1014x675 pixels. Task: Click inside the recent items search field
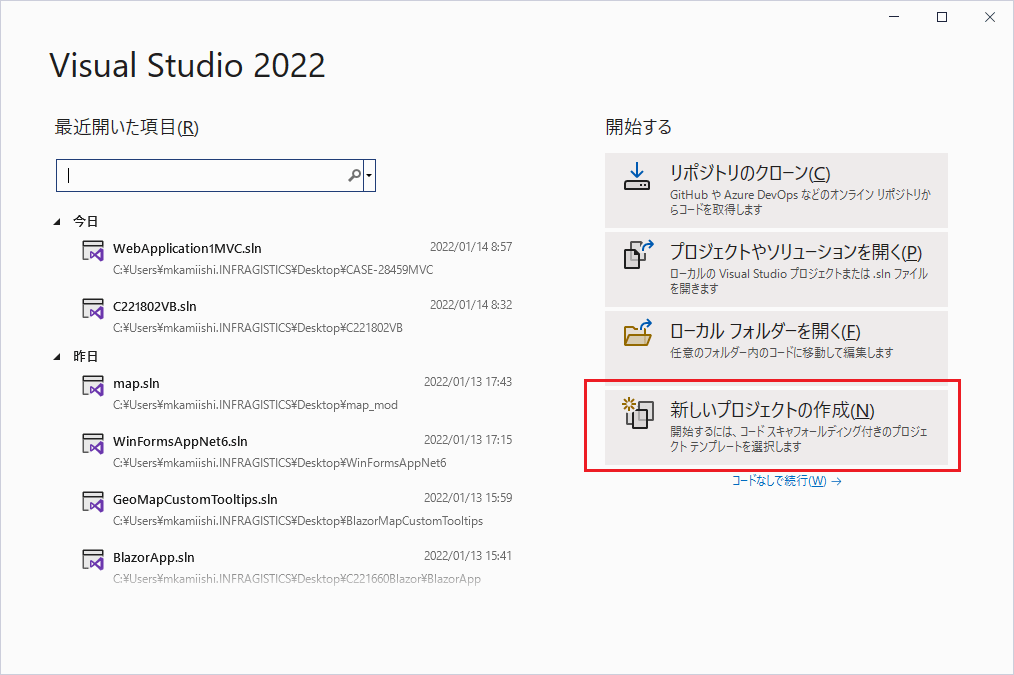coord(200,174)
